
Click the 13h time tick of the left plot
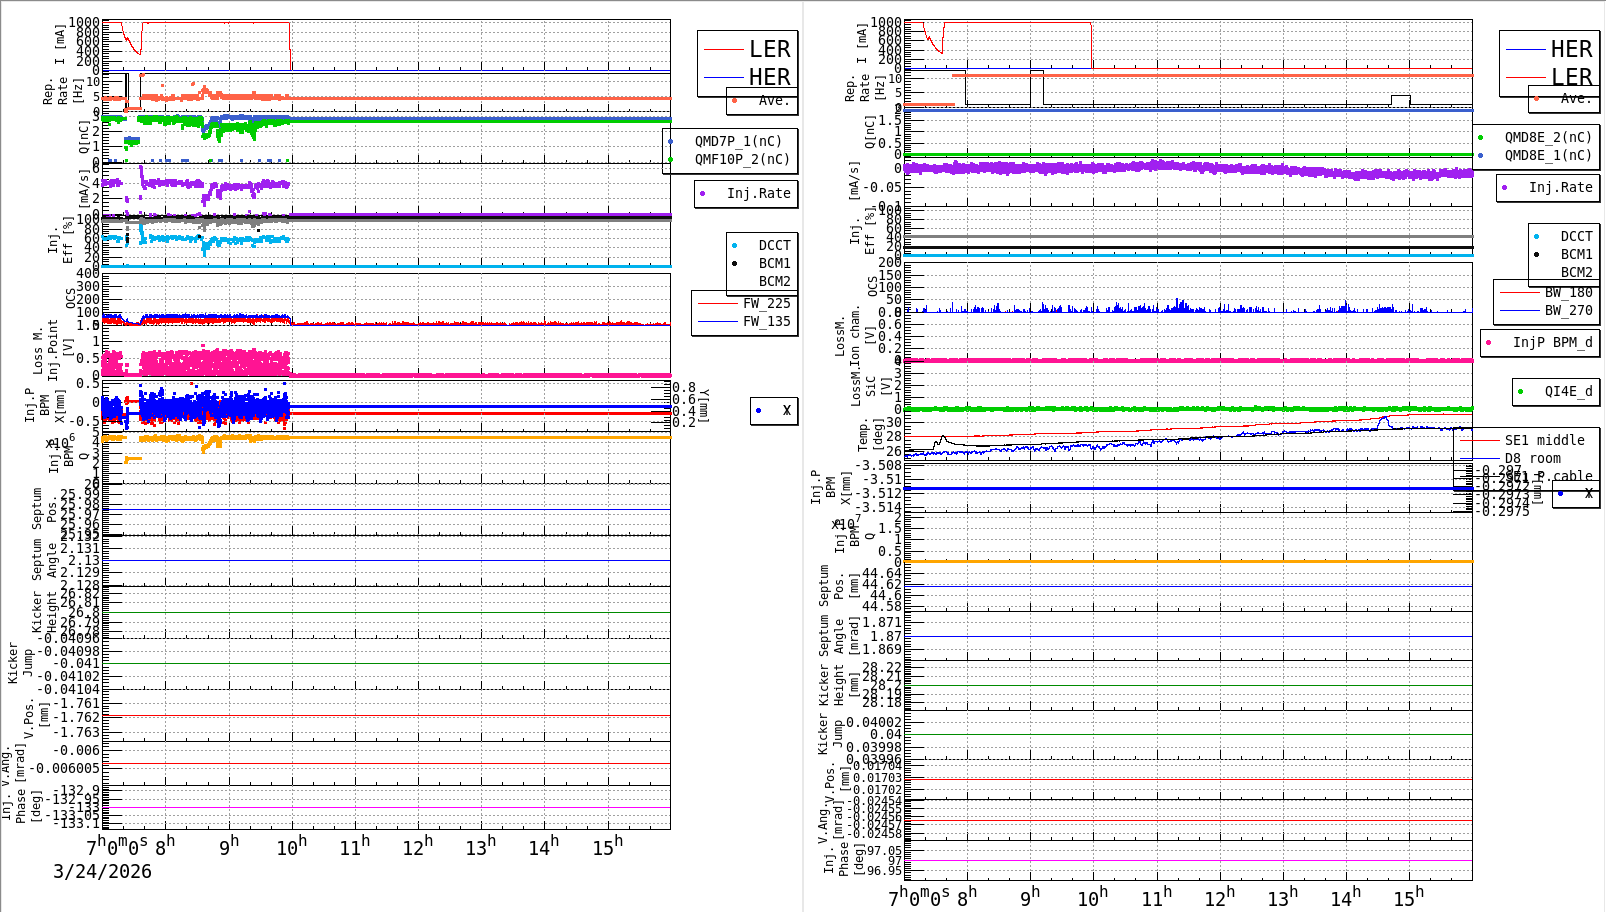(x=480, y=847)
